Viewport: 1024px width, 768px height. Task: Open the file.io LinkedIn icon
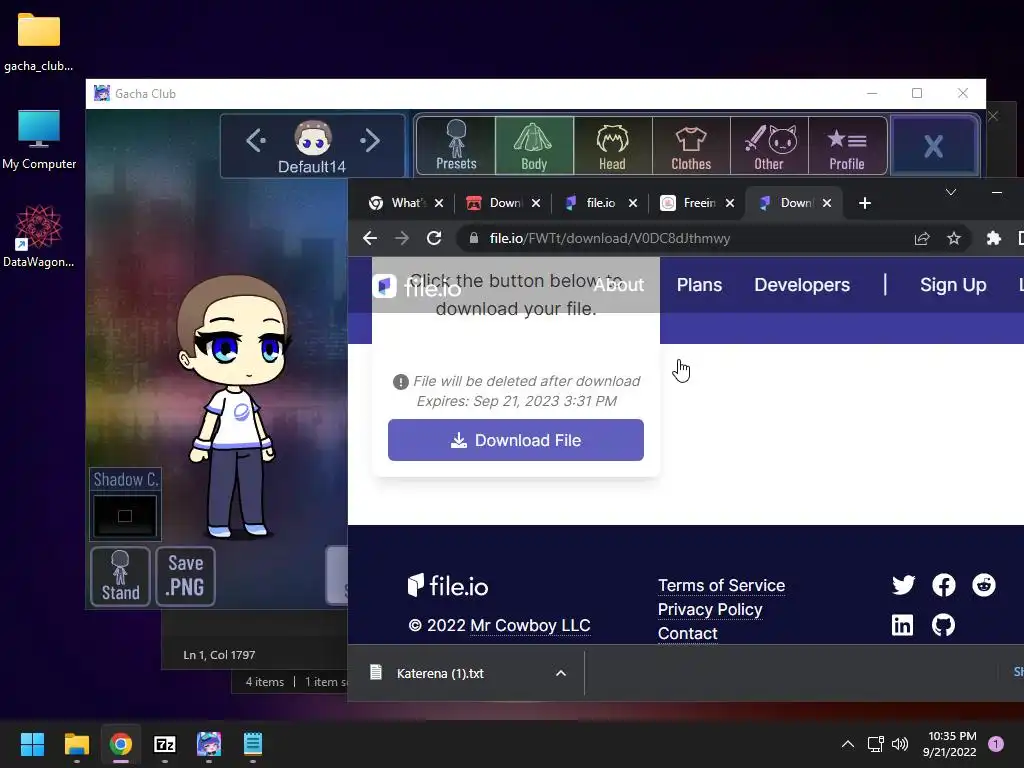pyautogui.click(x=903, y=625)
